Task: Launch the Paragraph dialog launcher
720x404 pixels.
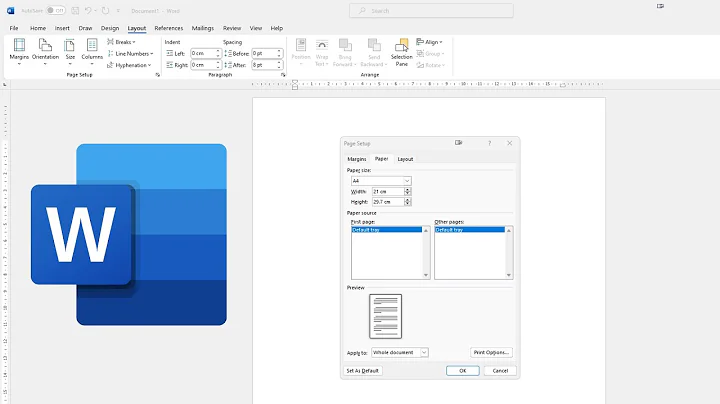Action: (283, 74)
